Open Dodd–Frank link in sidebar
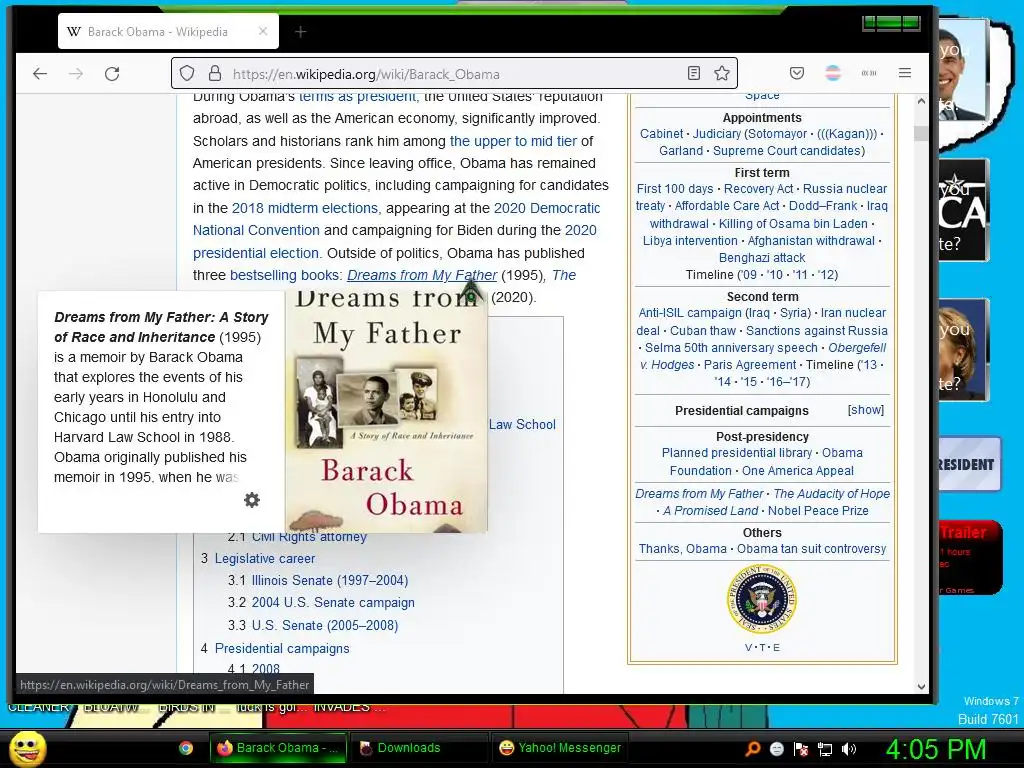Image resolution: width=1024 pixels, height=768 pixels. tap(822, 205)
